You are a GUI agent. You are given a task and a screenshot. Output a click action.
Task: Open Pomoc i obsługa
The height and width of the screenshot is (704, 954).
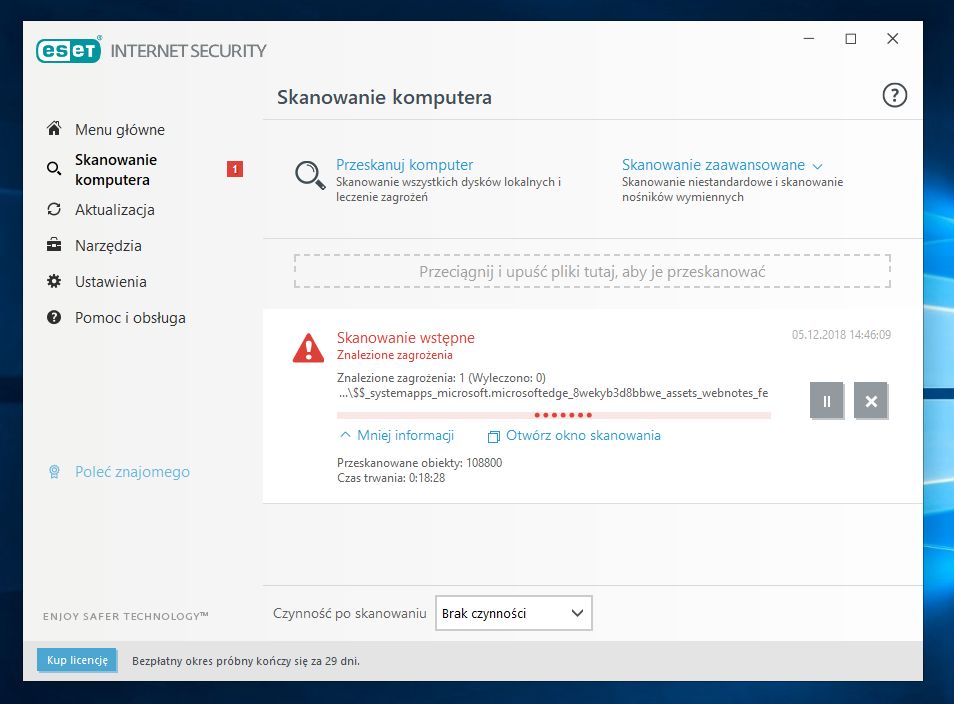pos(130,318)
